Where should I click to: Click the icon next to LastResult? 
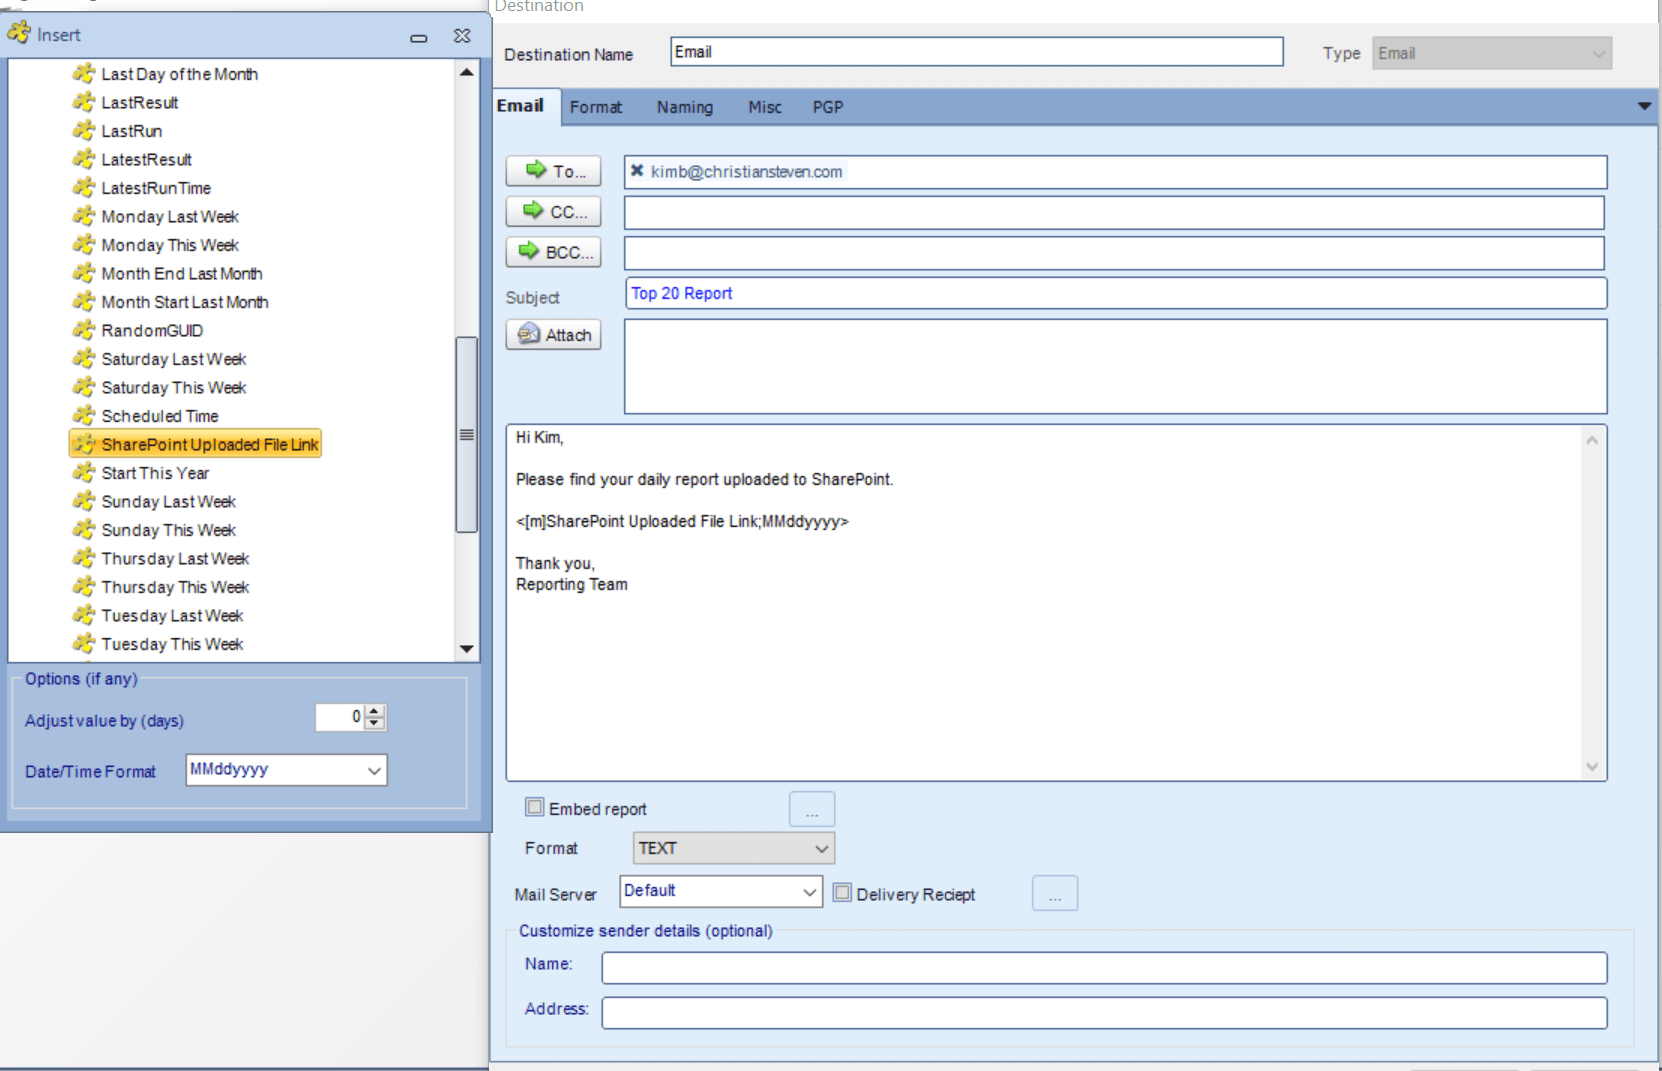click(x=84, y=102)
